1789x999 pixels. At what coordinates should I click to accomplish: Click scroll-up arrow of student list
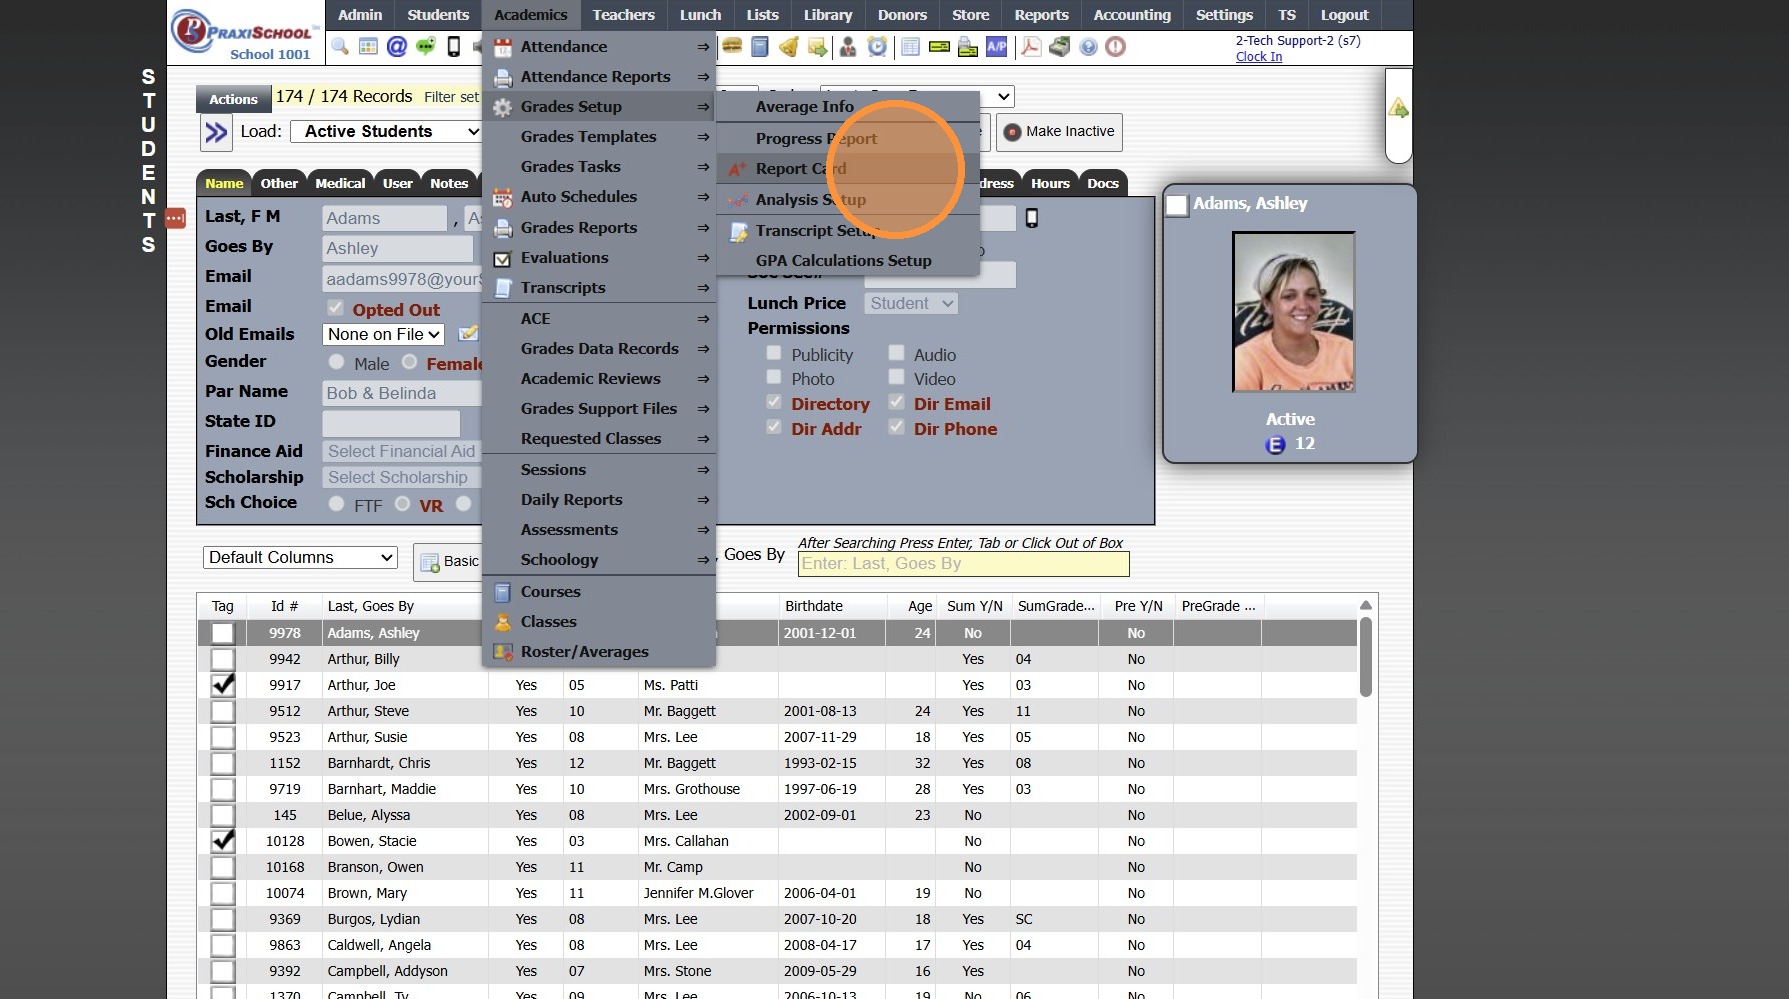[1366, 605]
